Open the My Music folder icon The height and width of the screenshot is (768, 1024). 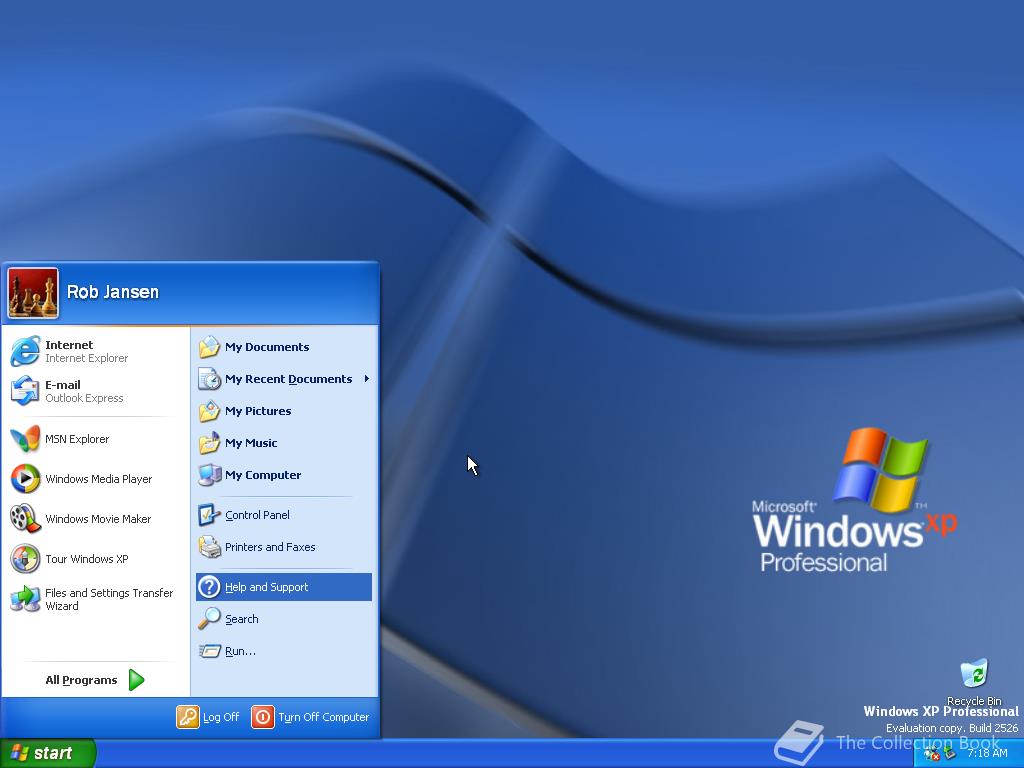tap(209, 443)
